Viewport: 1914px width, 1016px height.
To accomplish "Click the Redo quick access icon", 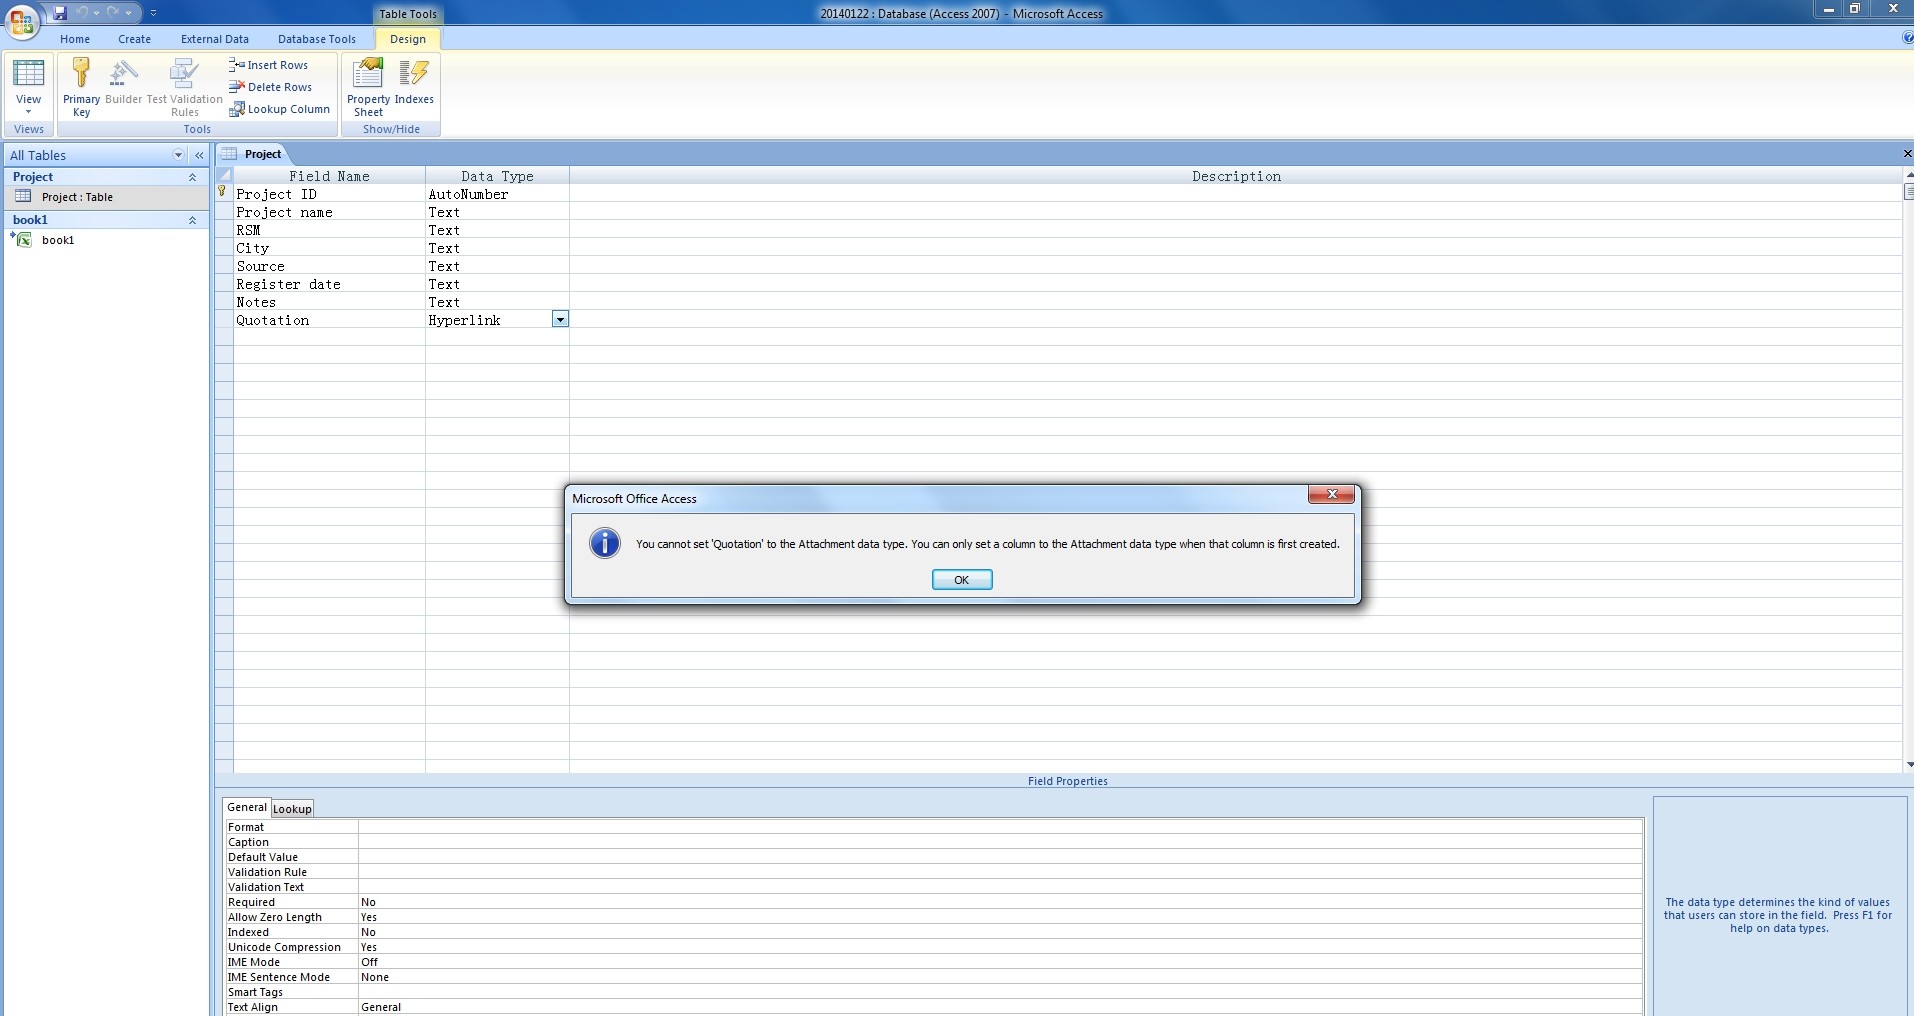I will [113, 13].
